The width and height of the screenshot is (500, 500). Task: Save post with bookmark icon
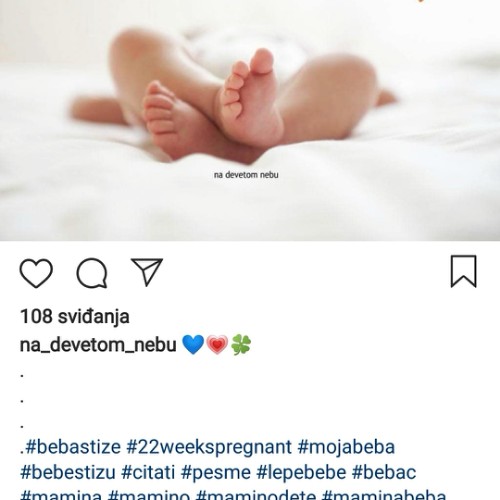point(464,271)
